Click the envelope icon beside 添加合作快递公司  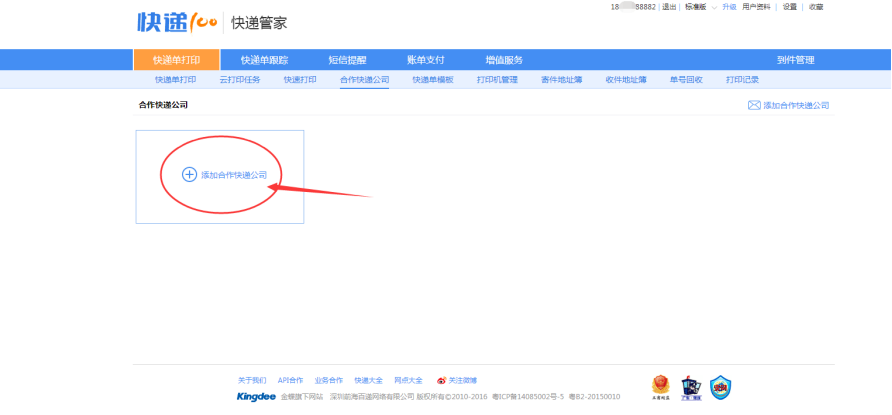[x=754, y=105]
